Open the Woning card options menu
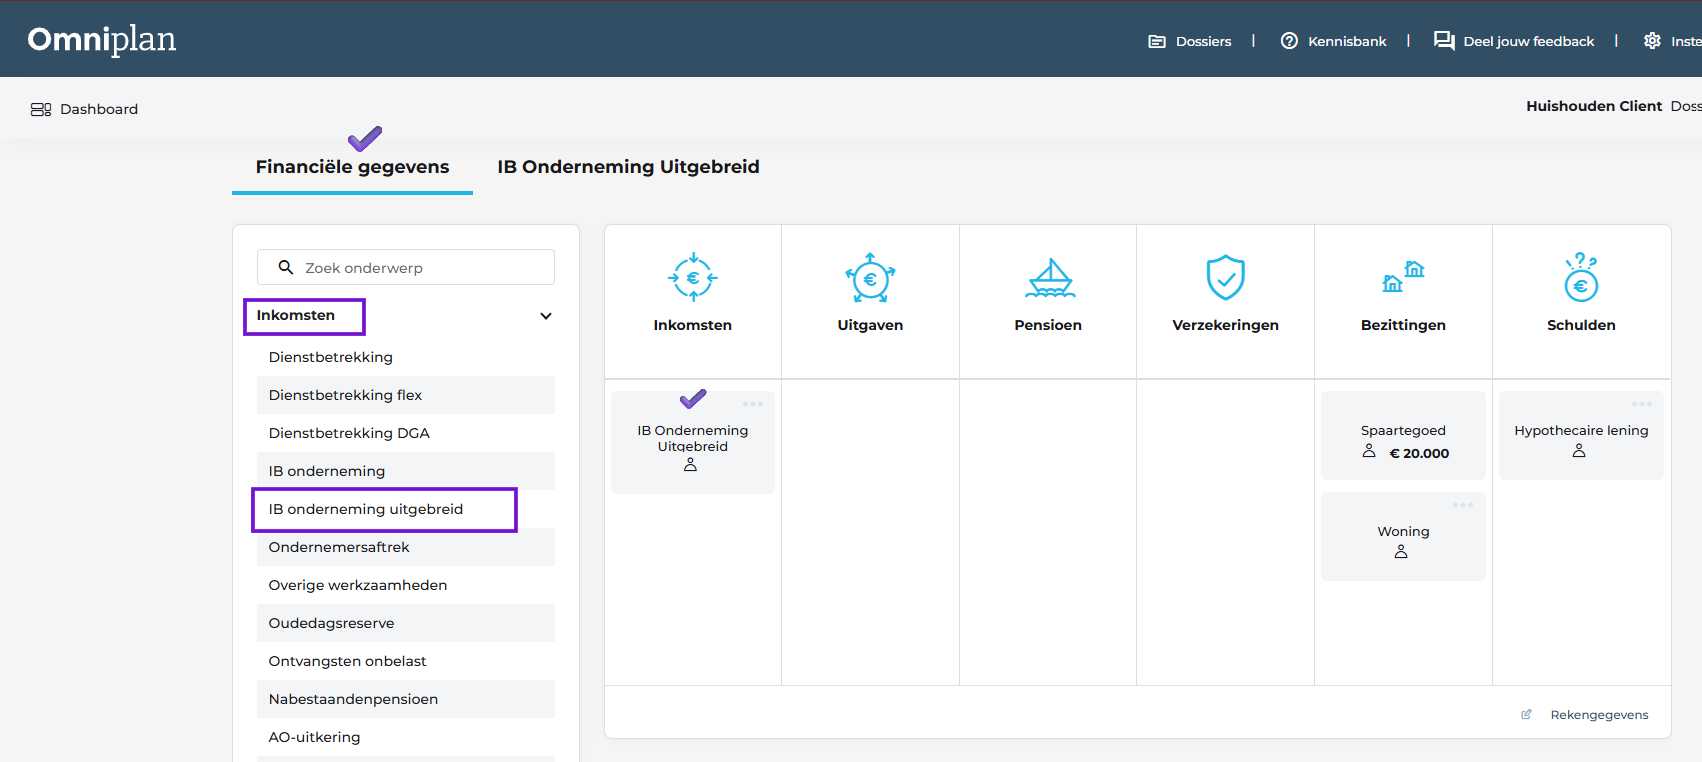Image resolution: width=1702 pixels, height=762 pixels. pyautogui.click(x=1463, y=505)
